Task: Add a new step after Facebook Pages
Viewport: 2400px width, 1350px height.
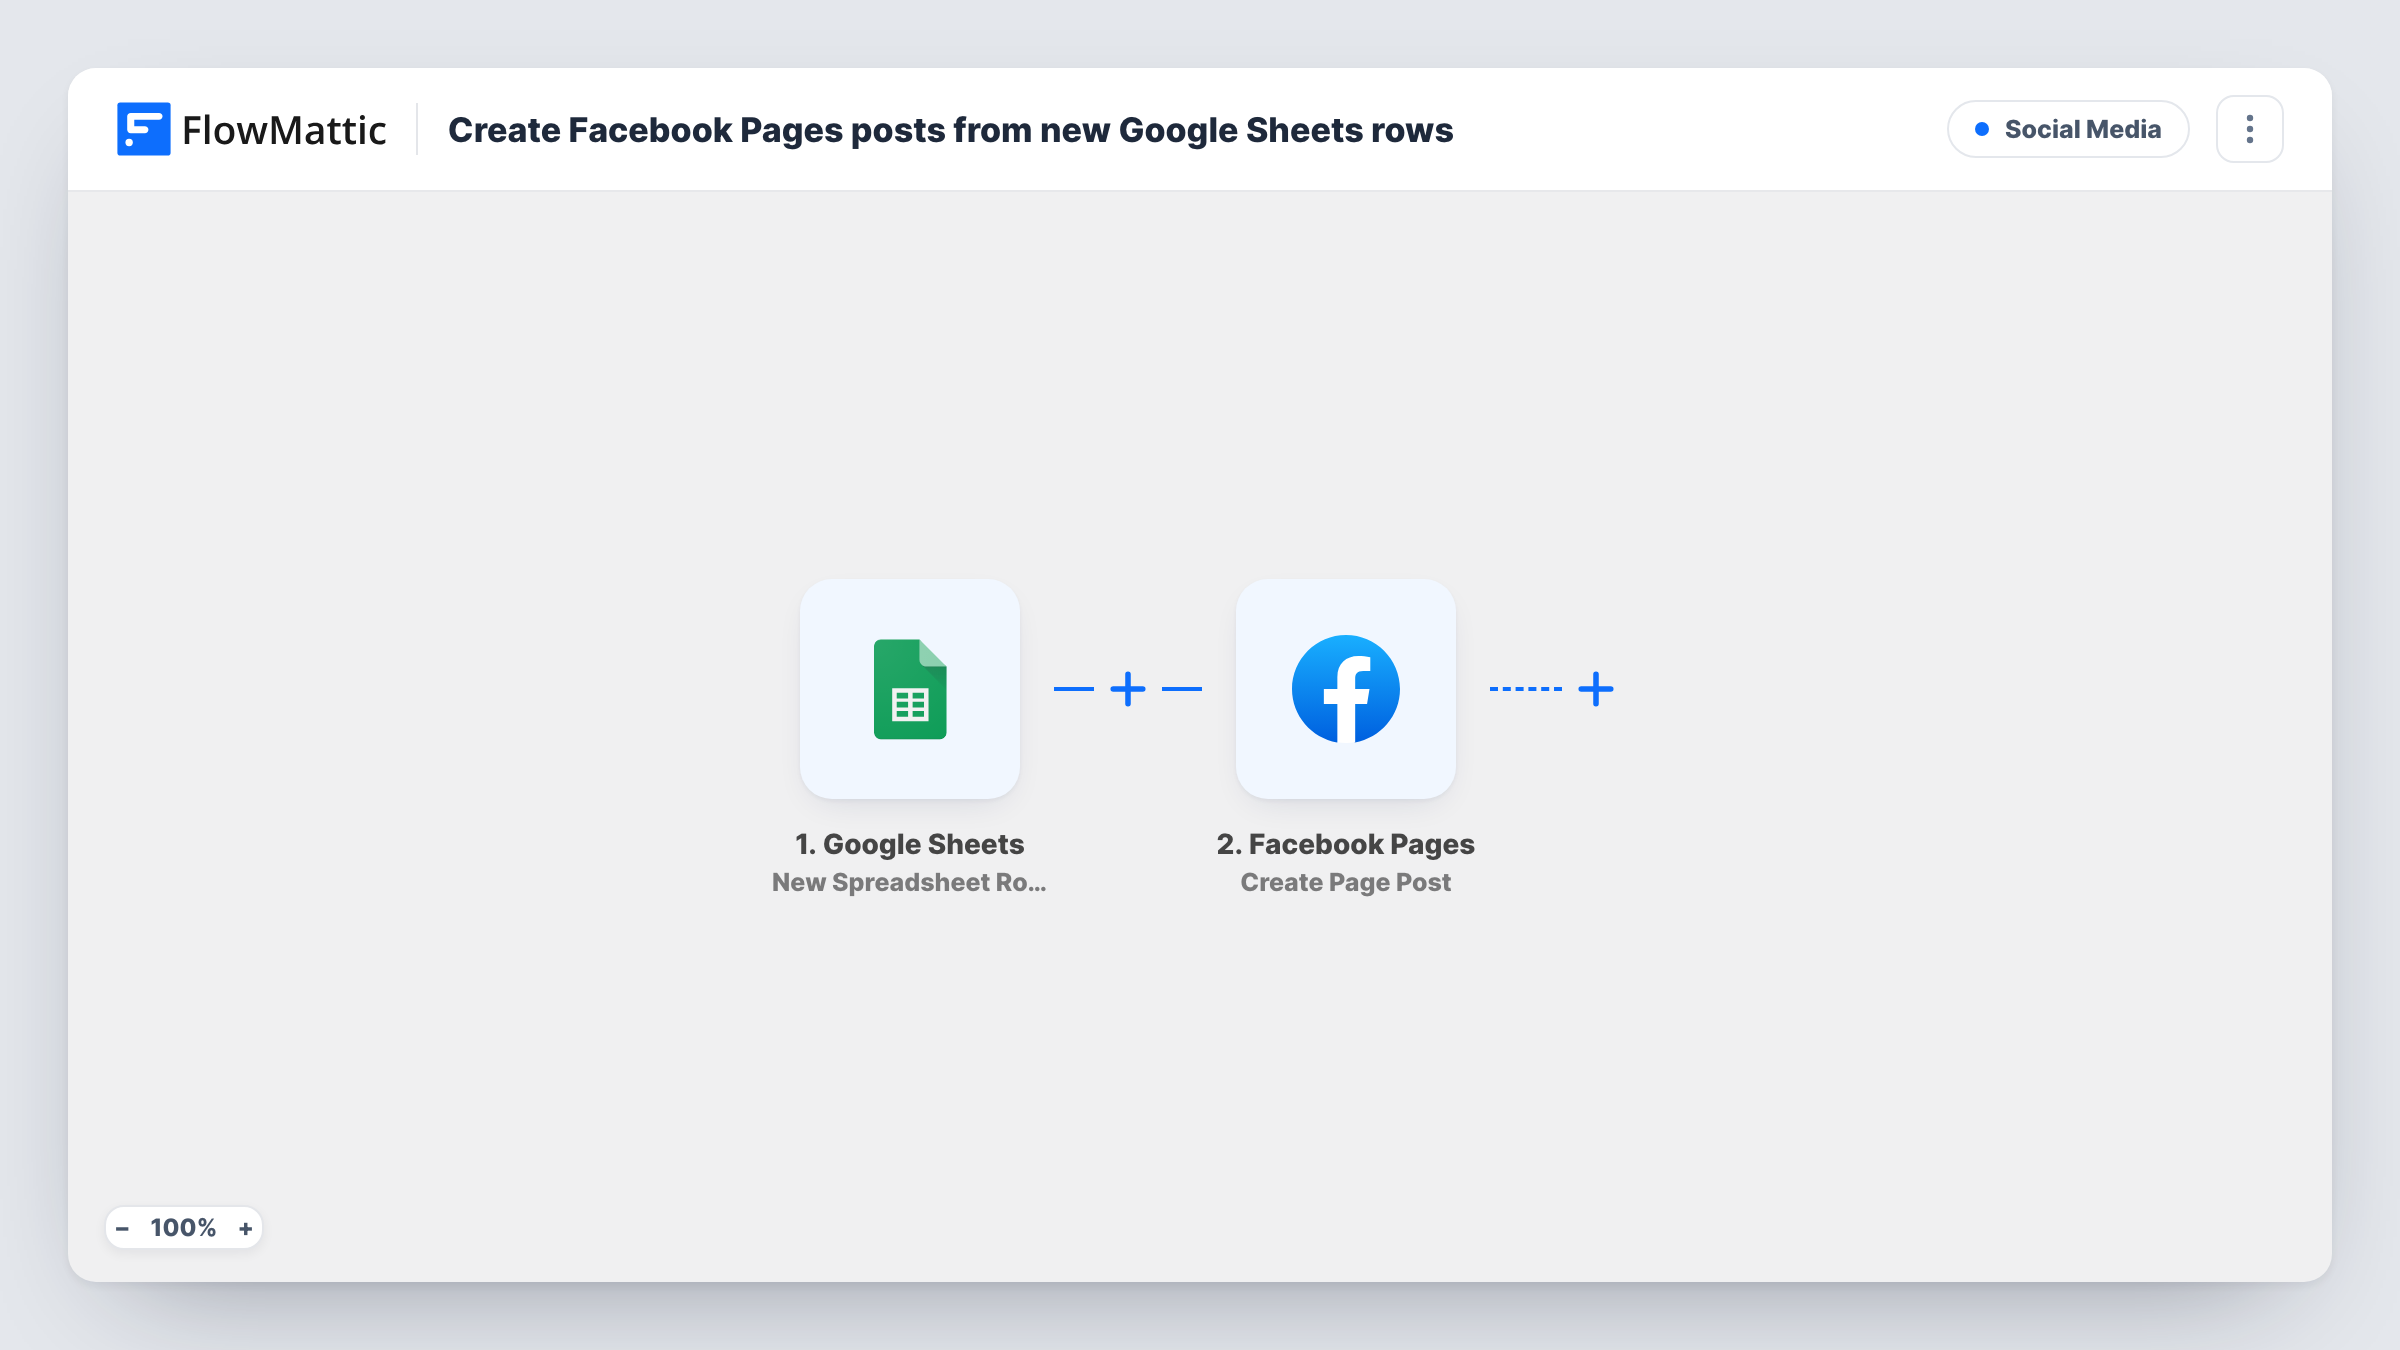Action: pyautogui.click(x=1596, y=689)
